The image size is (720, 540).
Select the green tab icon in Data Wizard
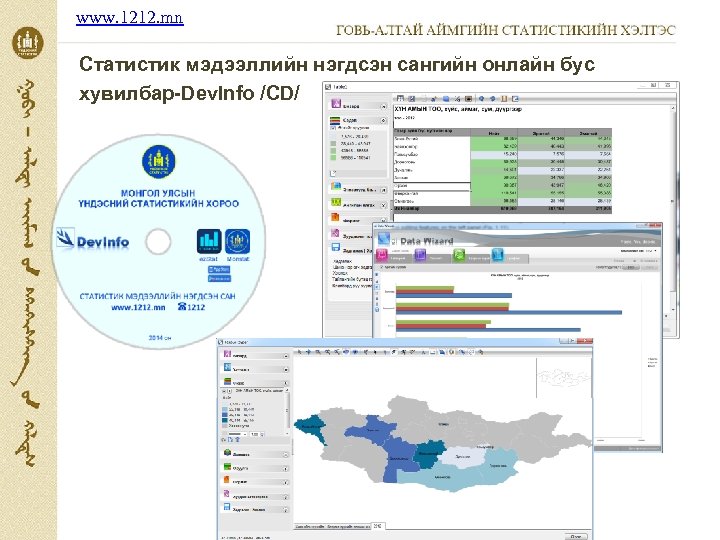tap(459, 255)
